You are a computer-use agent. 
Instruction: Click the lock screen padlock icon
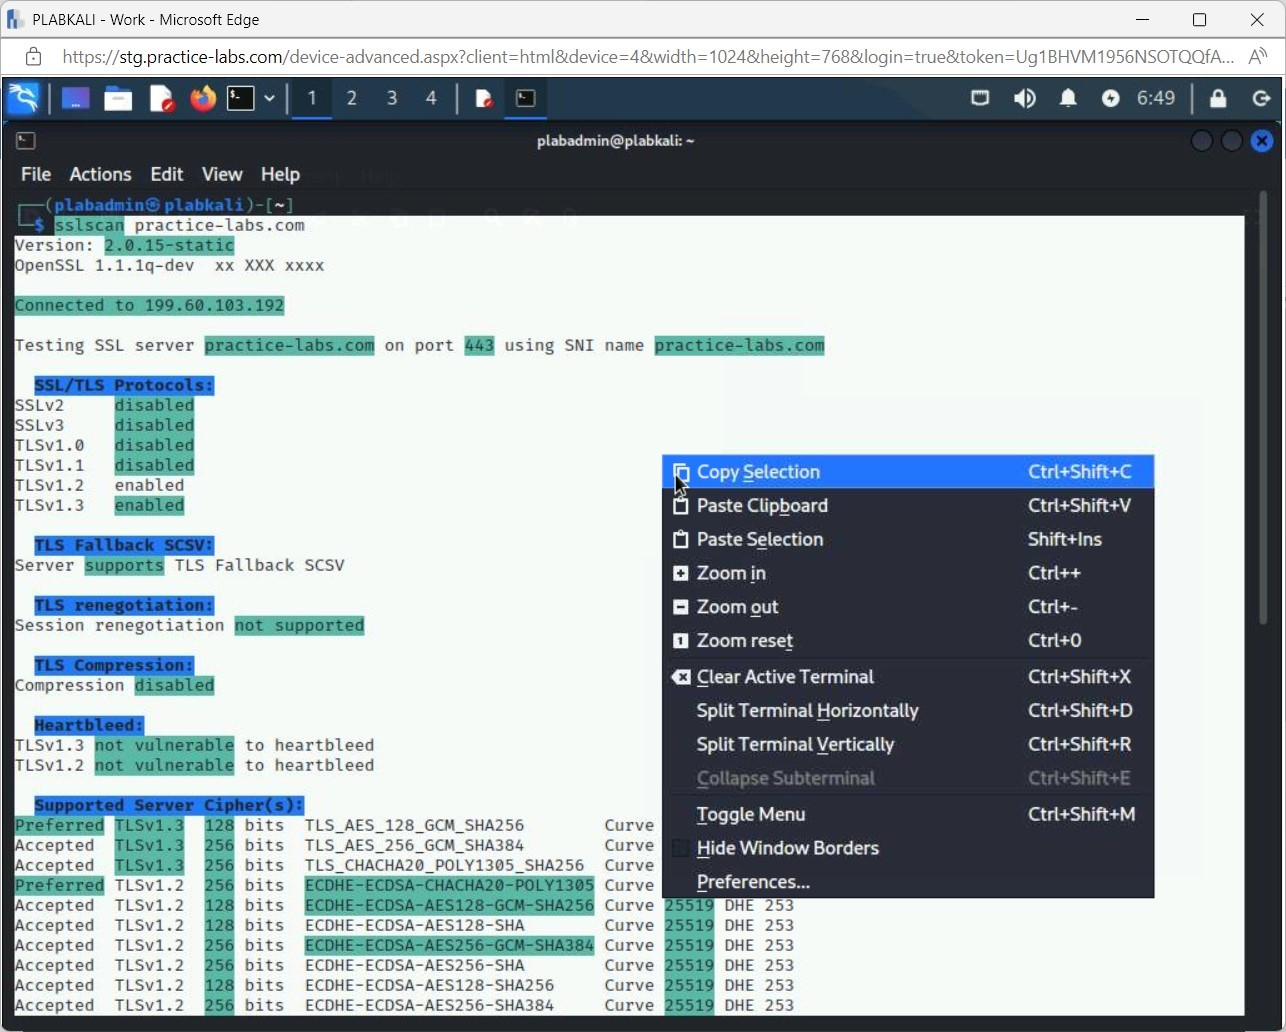(1217, 98)
